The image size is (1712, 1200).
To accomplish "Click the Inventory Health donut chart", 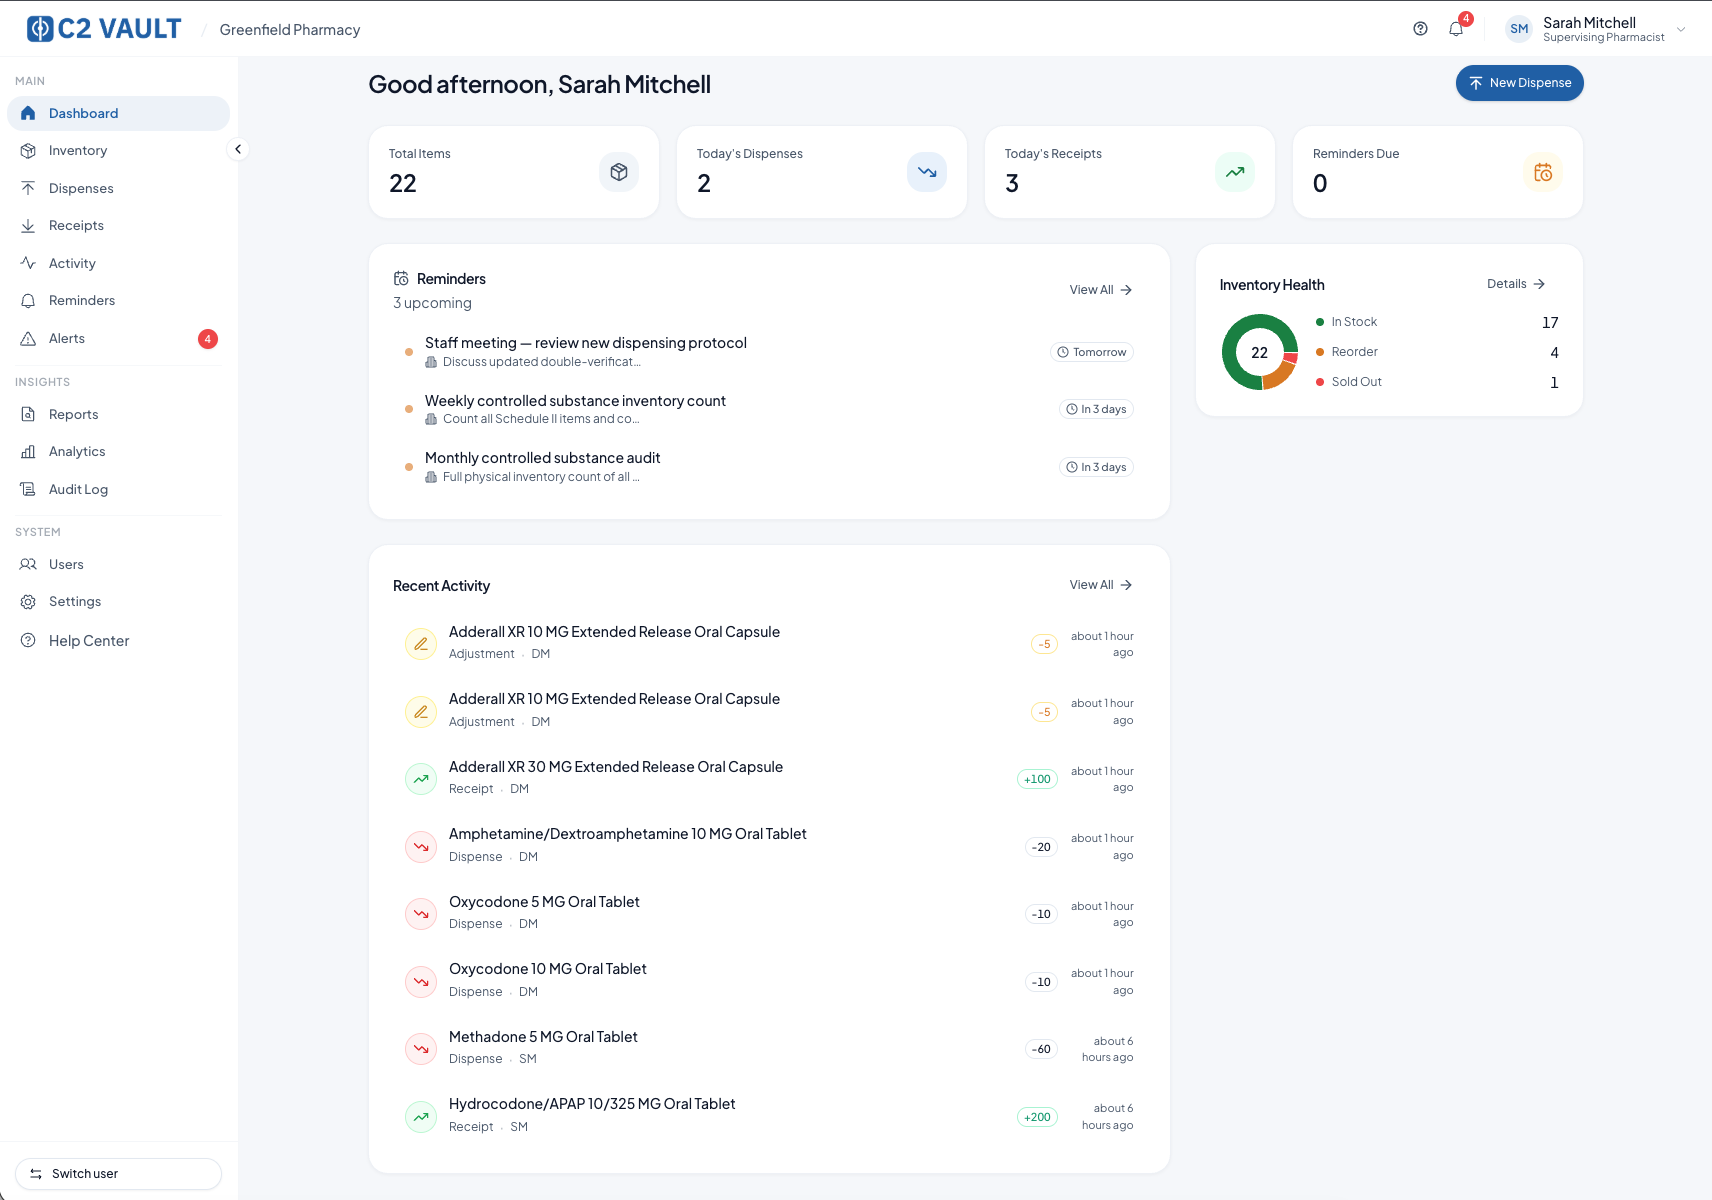I will point(1259,352).
